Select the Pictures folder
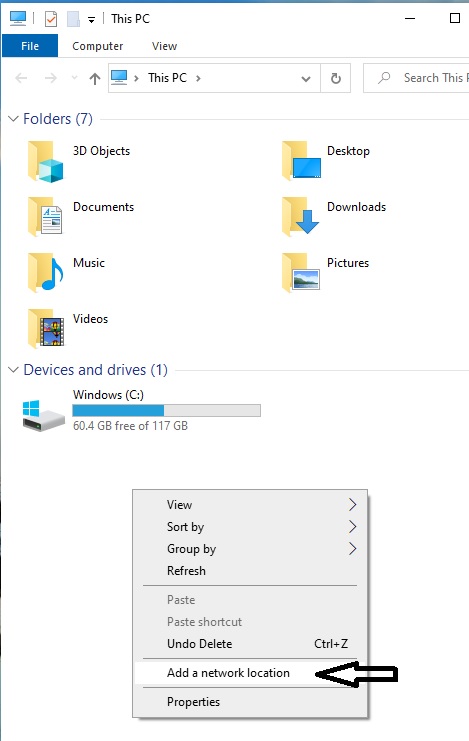Image resolution: width=469 pixels, height=741 pixels. [325, 273]
